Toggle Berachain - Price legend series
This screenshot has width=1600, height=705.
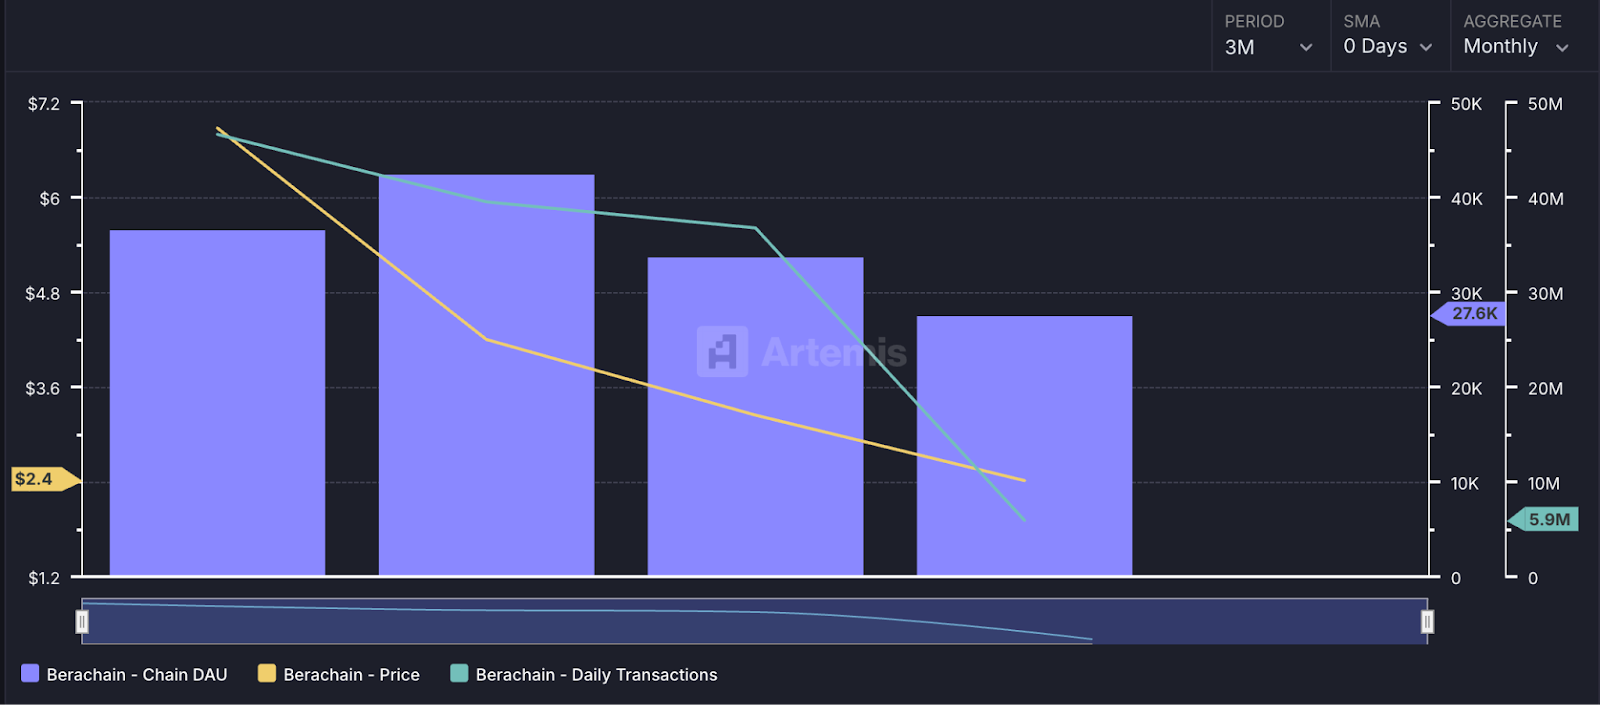(x=338, y=674)
